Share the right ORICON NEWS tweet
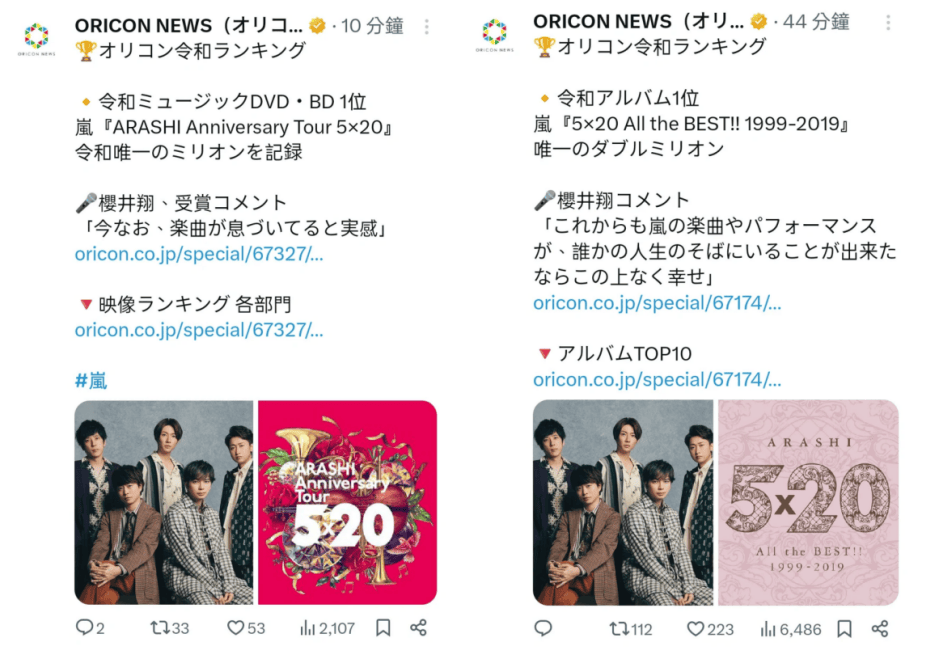The width and height of the screenshot is (939, 659). tap(880, 628)
